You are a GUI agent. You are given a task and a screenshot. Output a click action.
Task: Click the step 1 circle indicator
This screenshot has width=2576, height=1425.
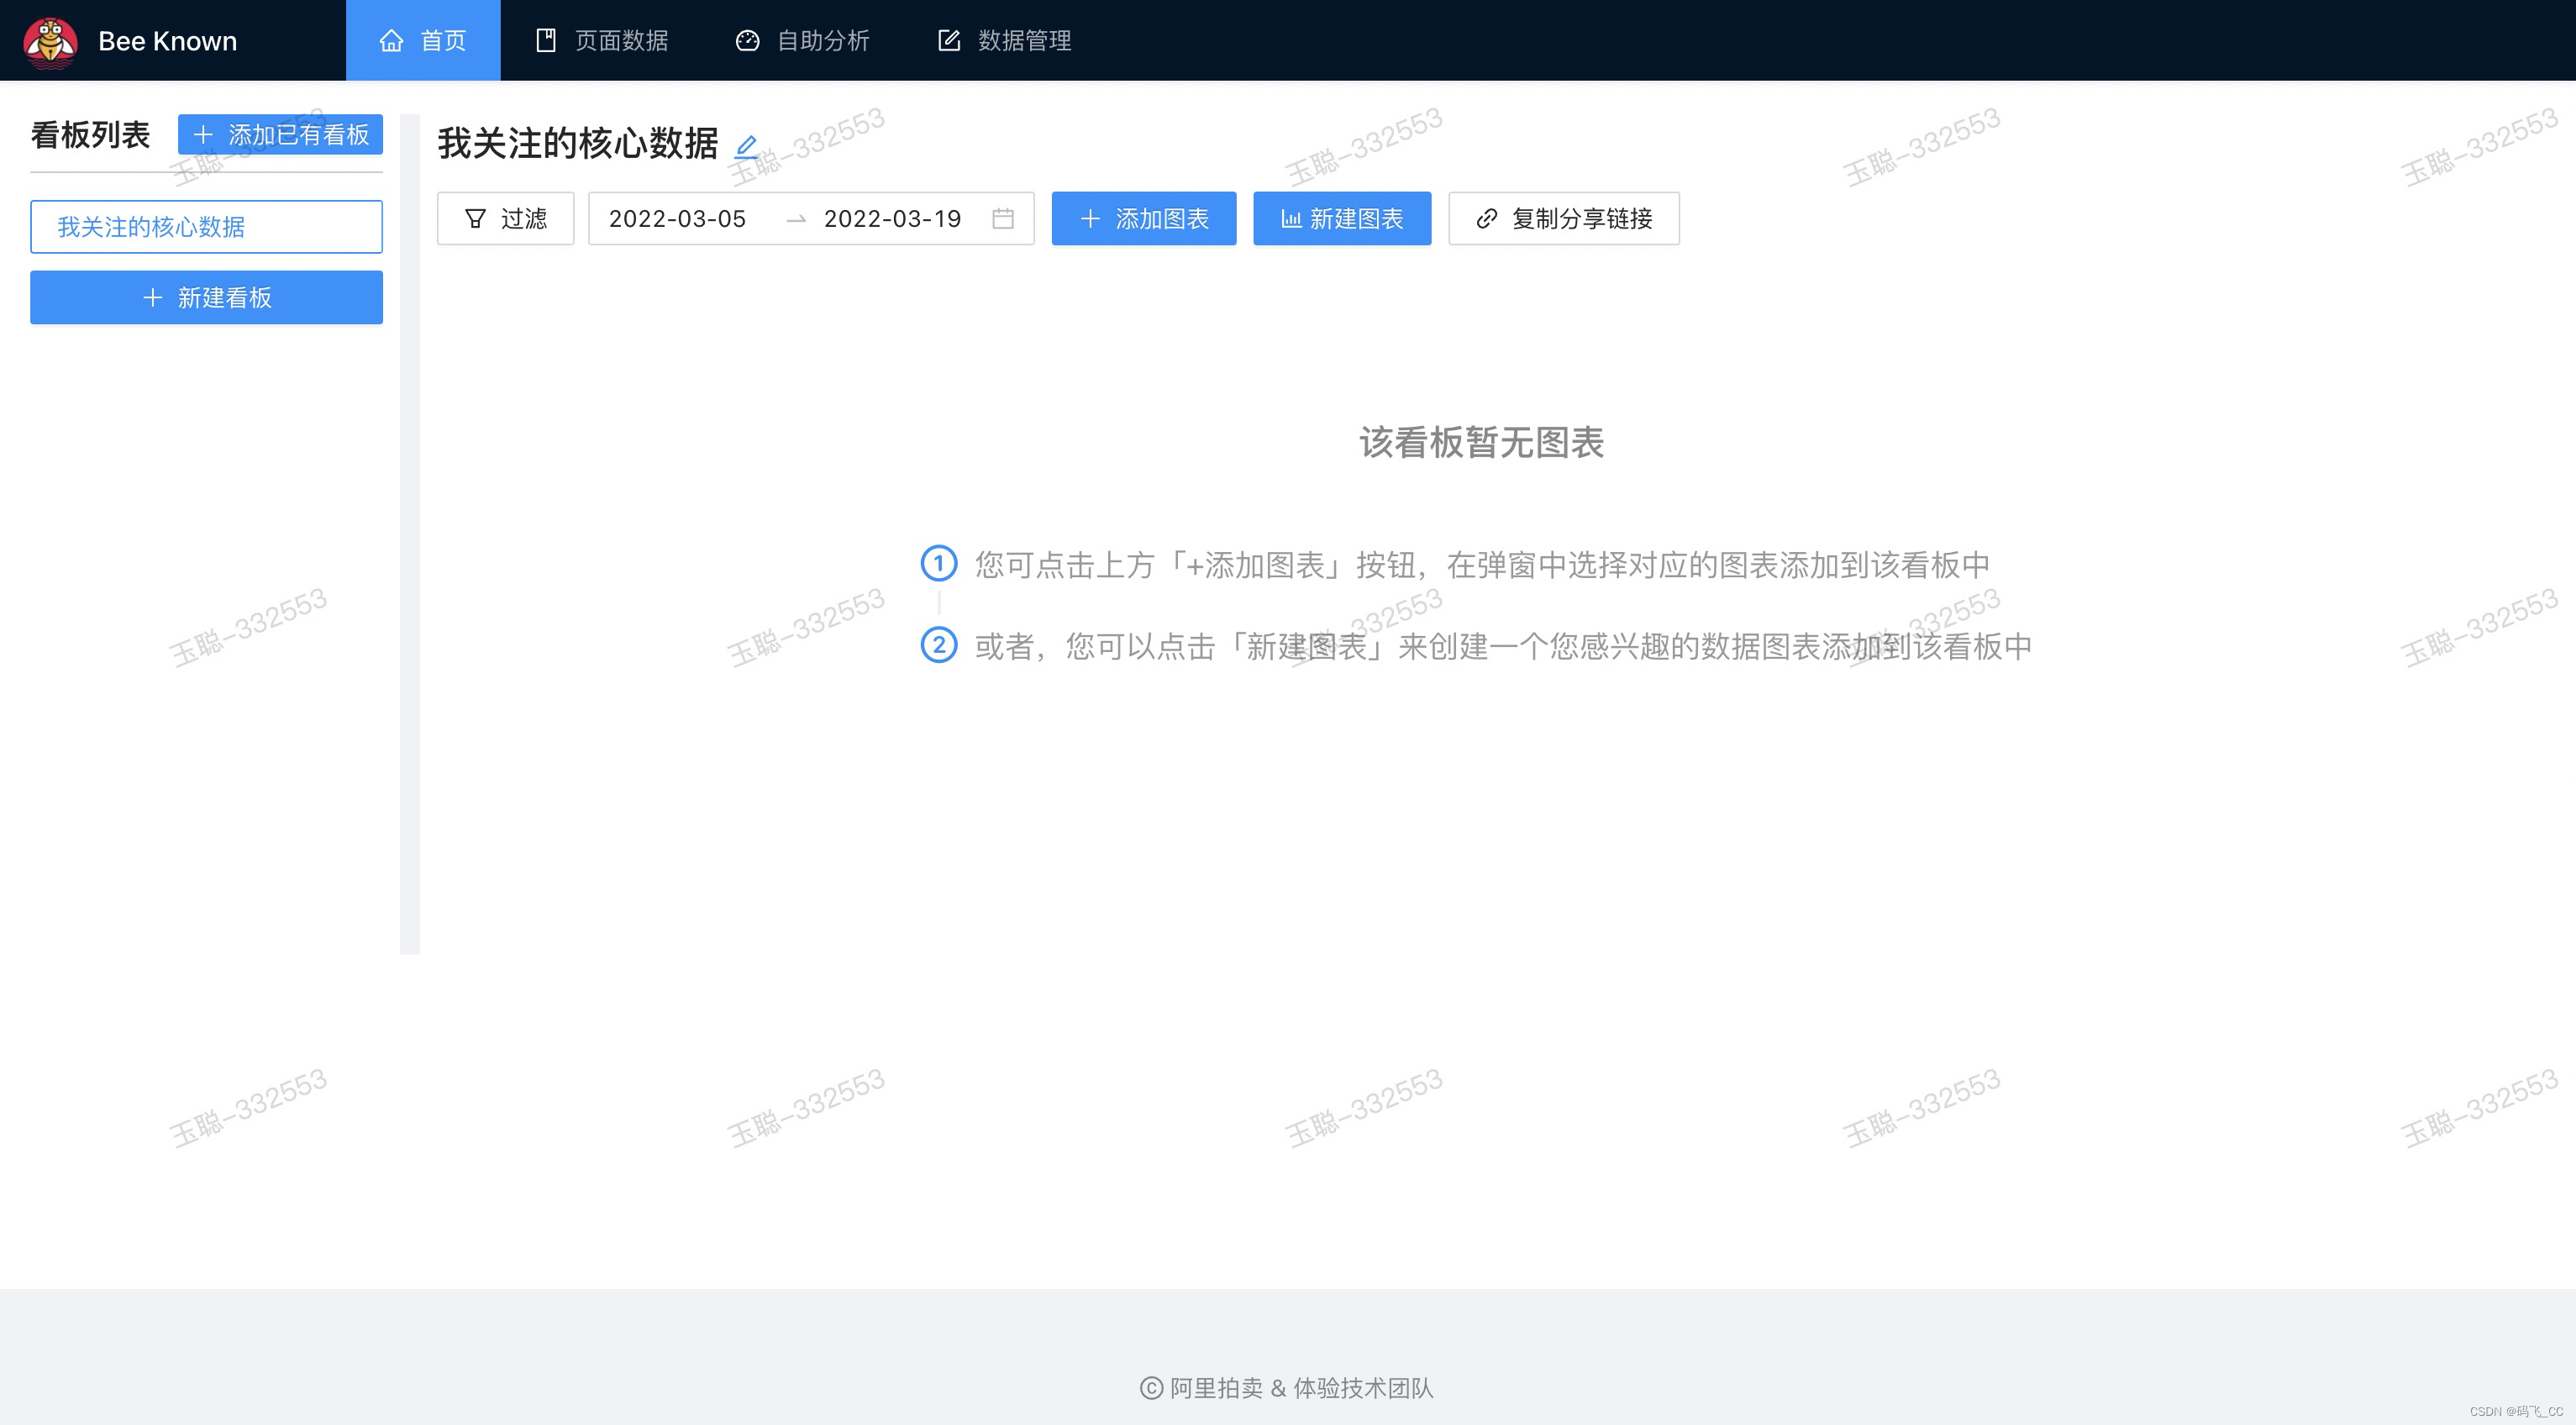coord(938,563)
